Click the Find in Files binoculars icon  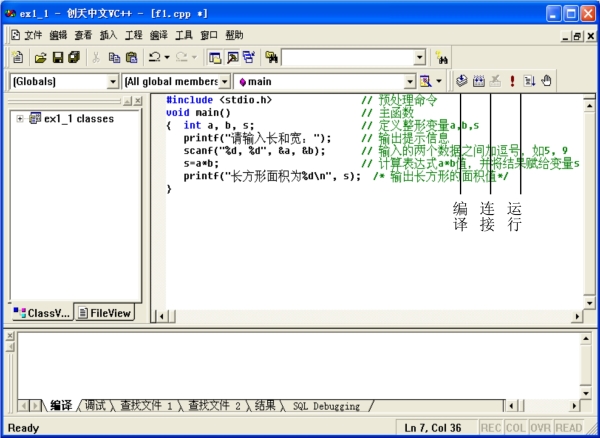(271, 58)
